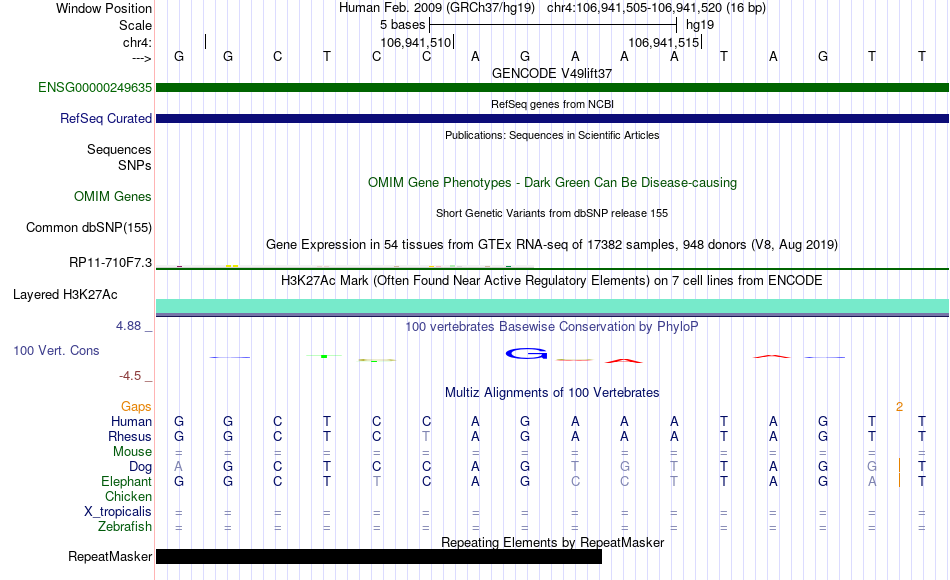
Task: Select the Rhesus alignment row label
Action: (130, 436)
